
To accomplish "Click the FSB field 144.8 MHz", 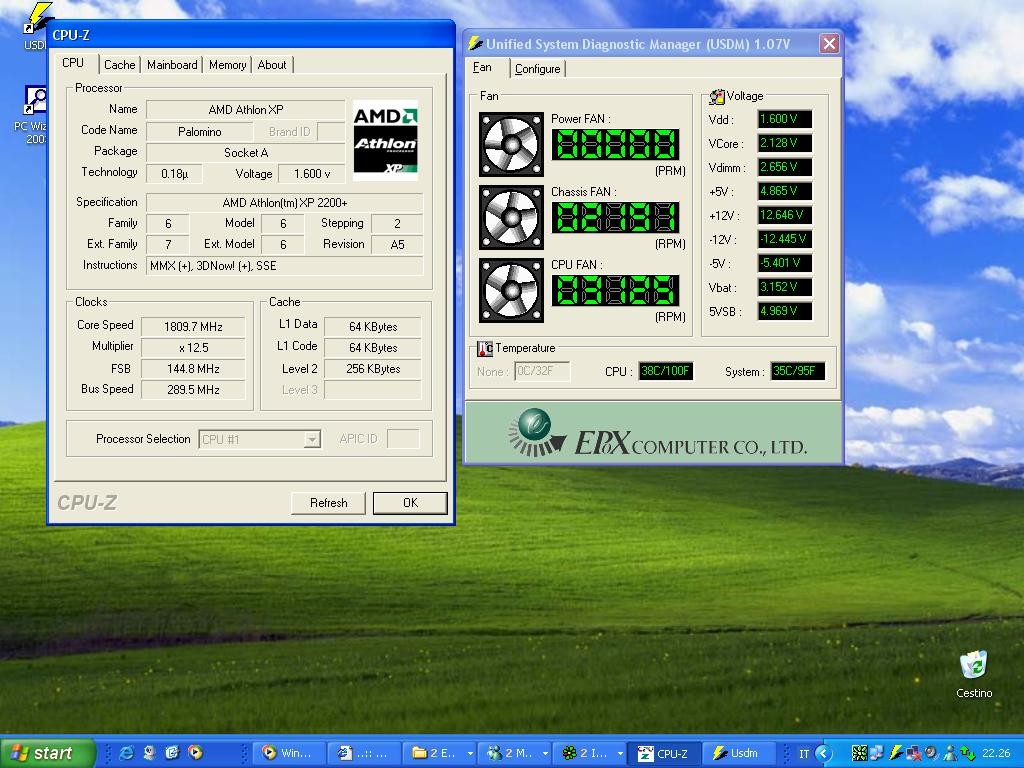I will click(193, 368).
